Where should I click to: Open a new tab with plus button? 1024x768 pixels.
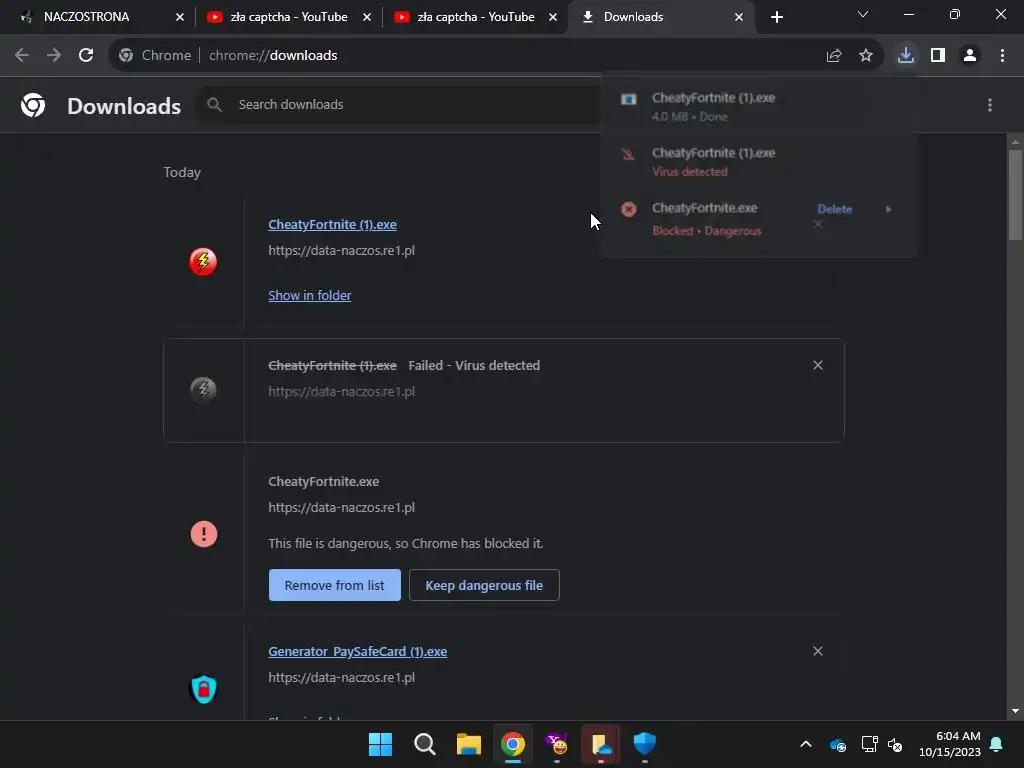coord(776,17)
